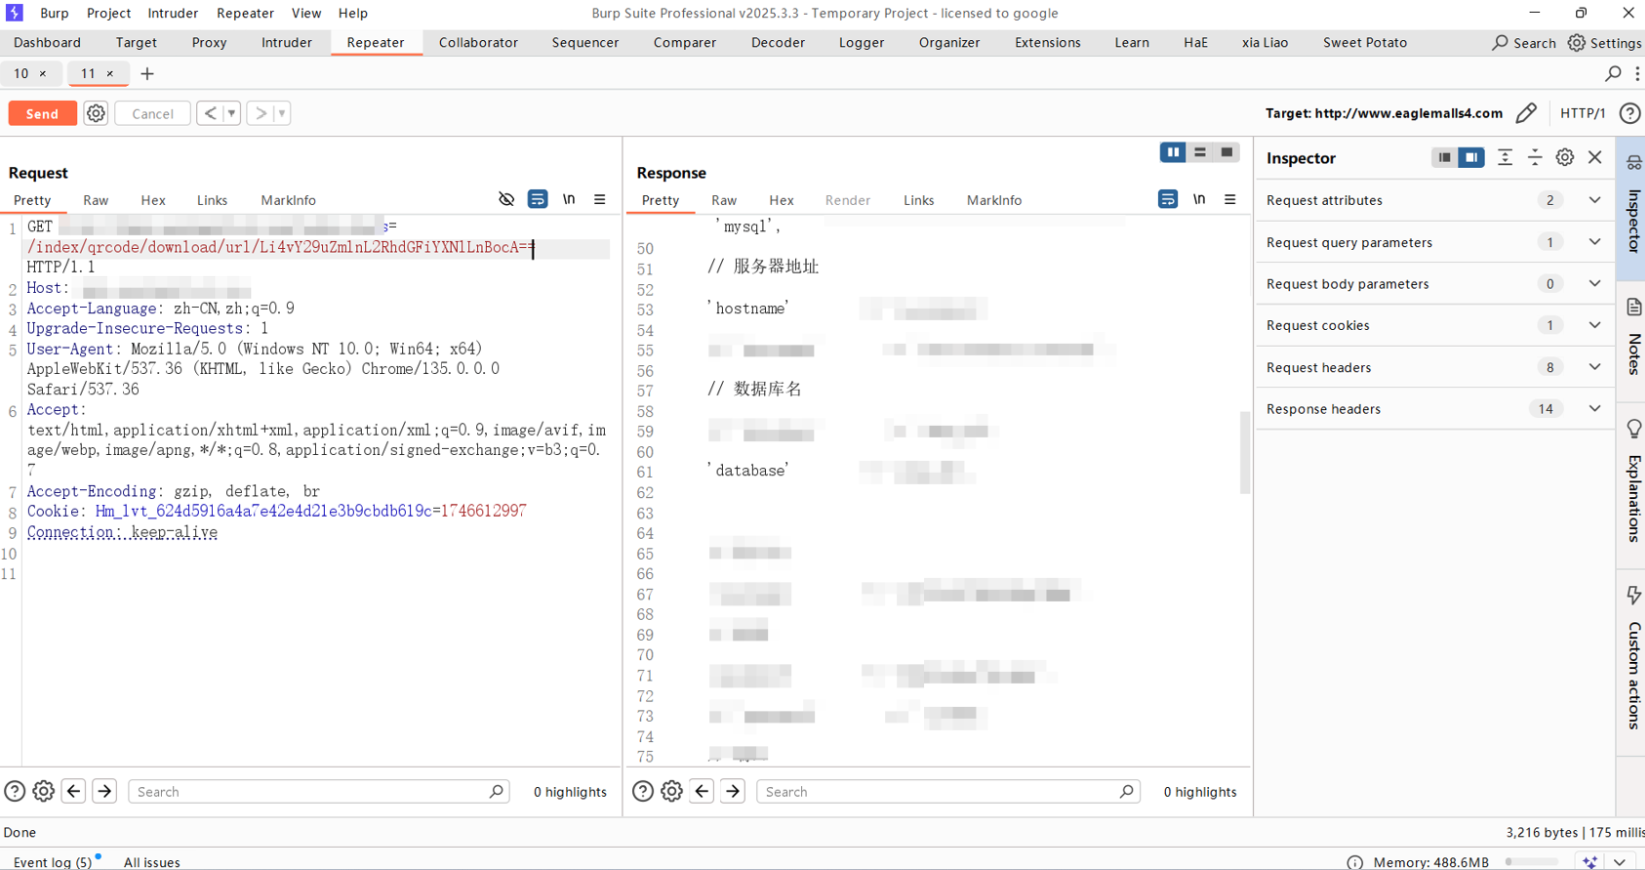Viewport: 1645px width, 870px height.
Task: Go to next request in history
Action: [x=260, y=114]
